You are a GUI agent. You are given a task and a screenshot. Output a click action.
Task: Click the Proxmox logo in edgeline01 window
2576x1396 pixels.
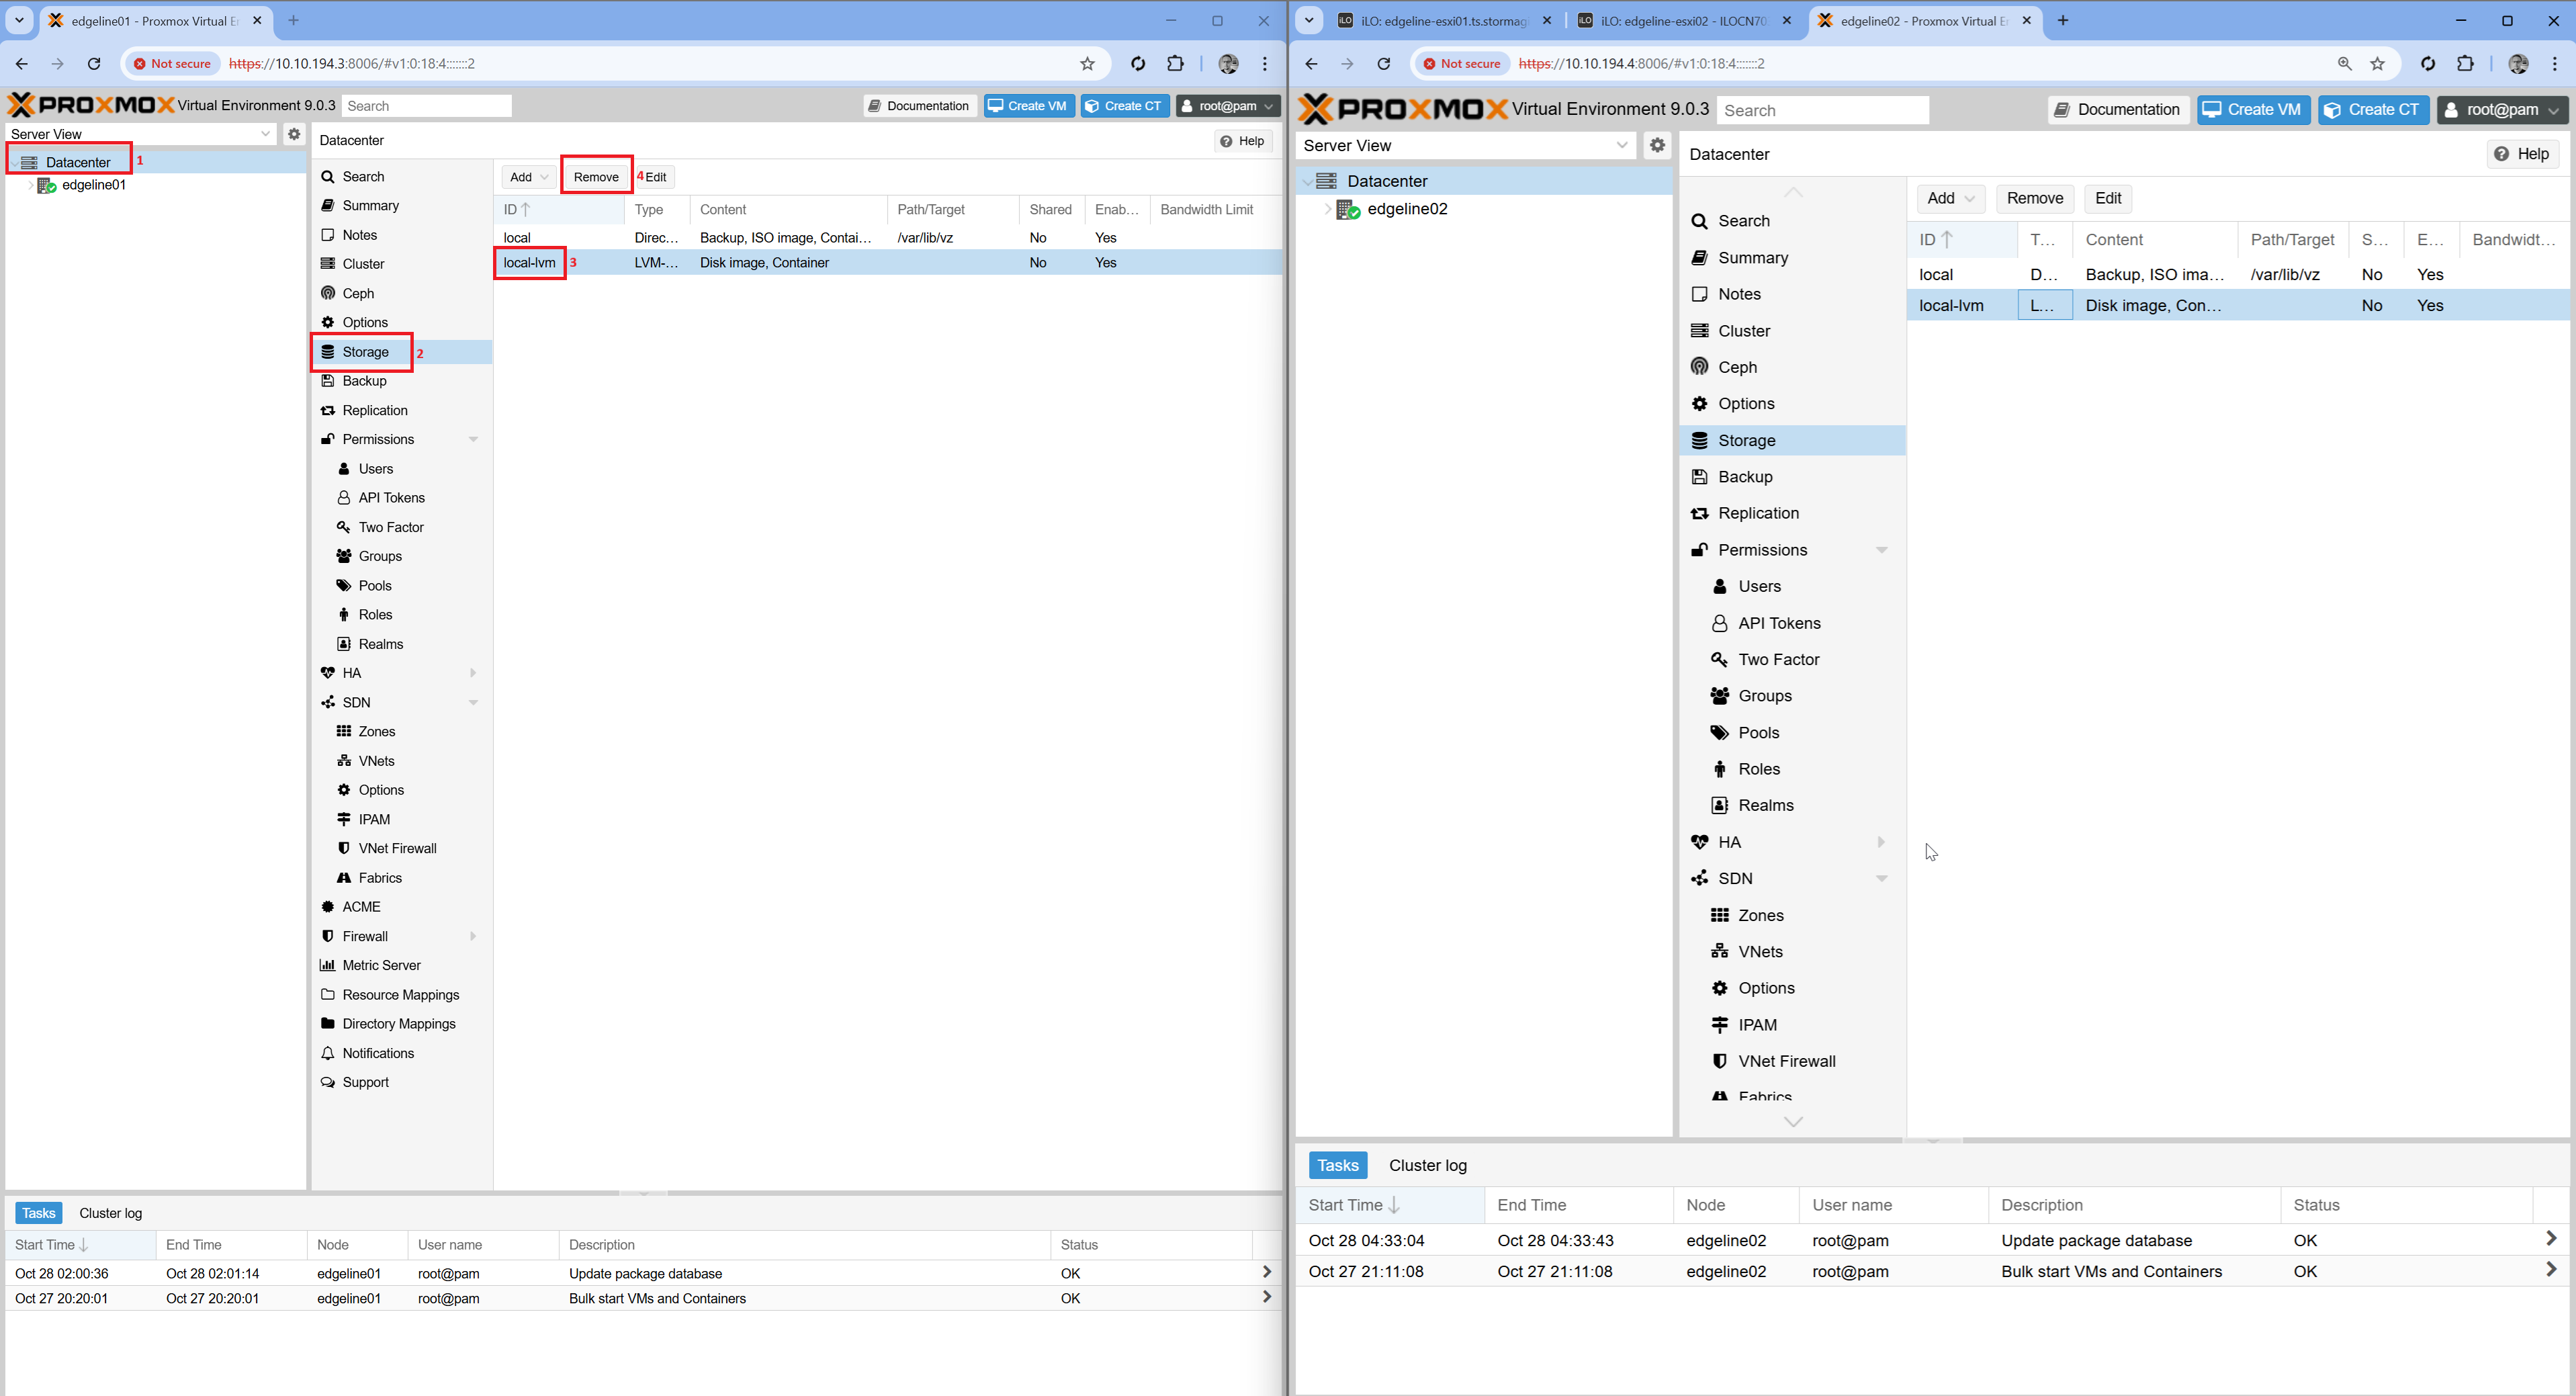point(91,105)
